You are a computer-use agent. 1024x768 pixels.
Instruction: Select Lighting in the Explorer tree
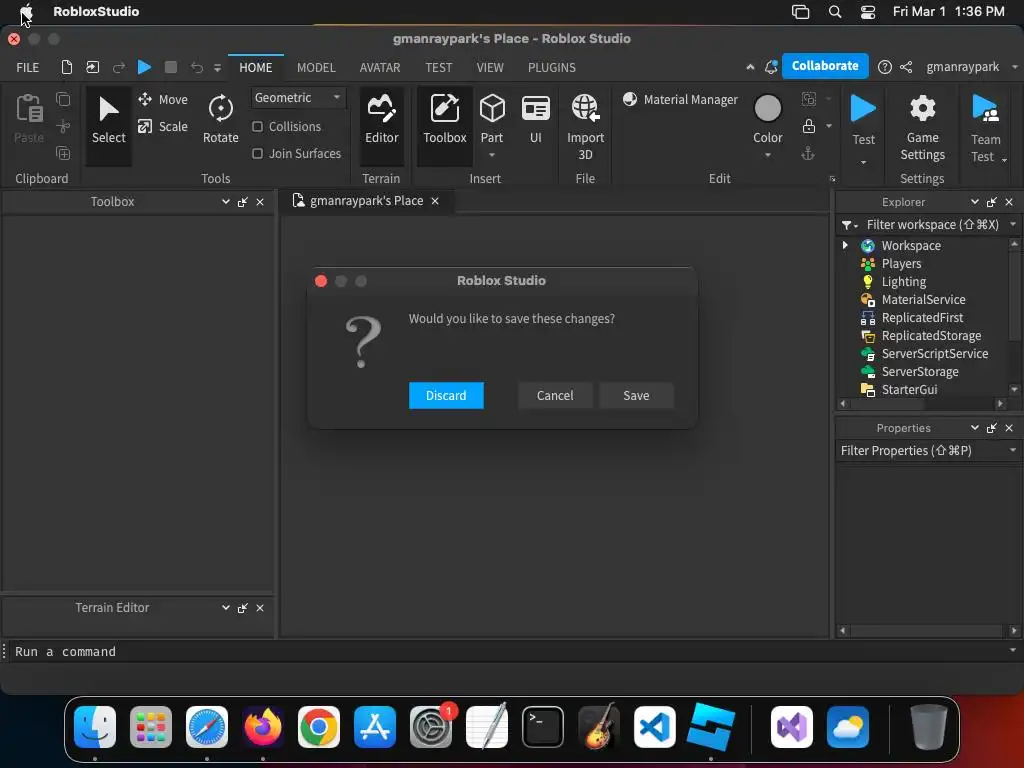pyautogui.click(x=903, y=281)
